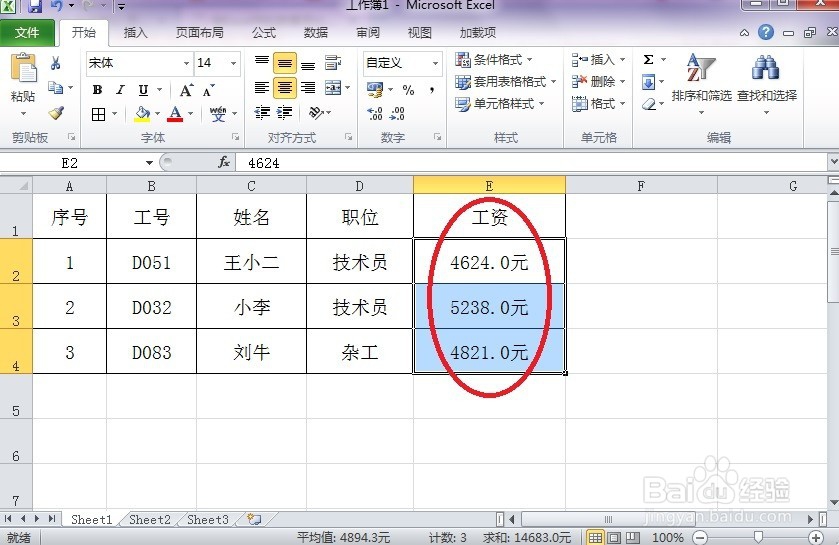This screenshot has height=545, width=839.
Task: Apply accounting number format
Action: (375, 89)
